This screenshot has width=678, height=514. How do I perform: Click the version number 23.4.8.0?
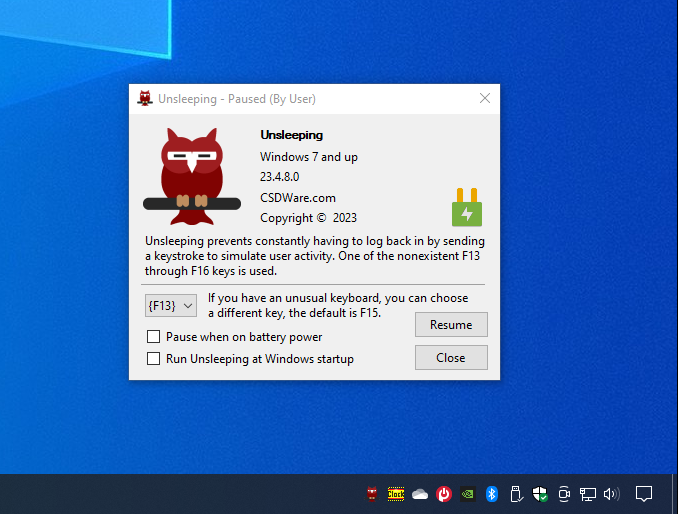pyautogui.click(x=279, y=176)
